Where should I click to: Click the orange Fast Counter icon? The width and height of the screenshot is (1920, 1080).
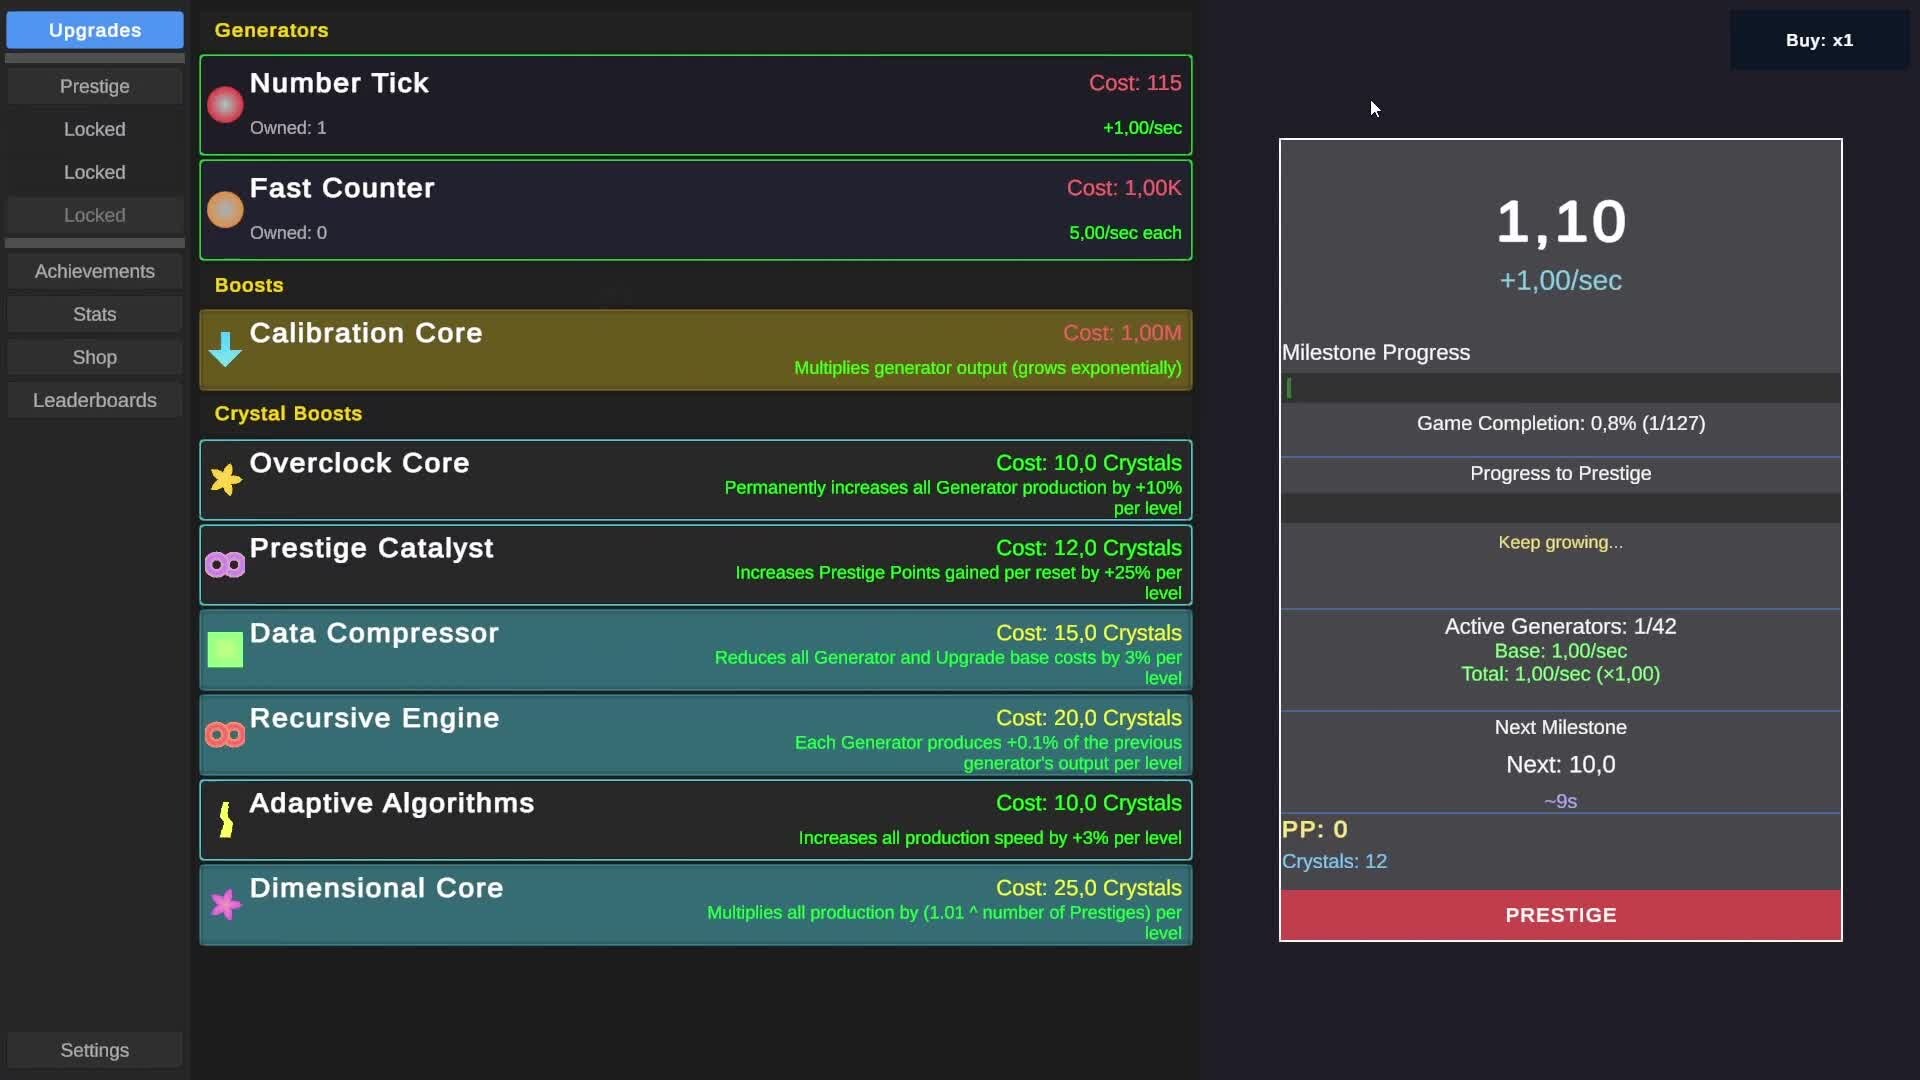click(x=225, y=210)
